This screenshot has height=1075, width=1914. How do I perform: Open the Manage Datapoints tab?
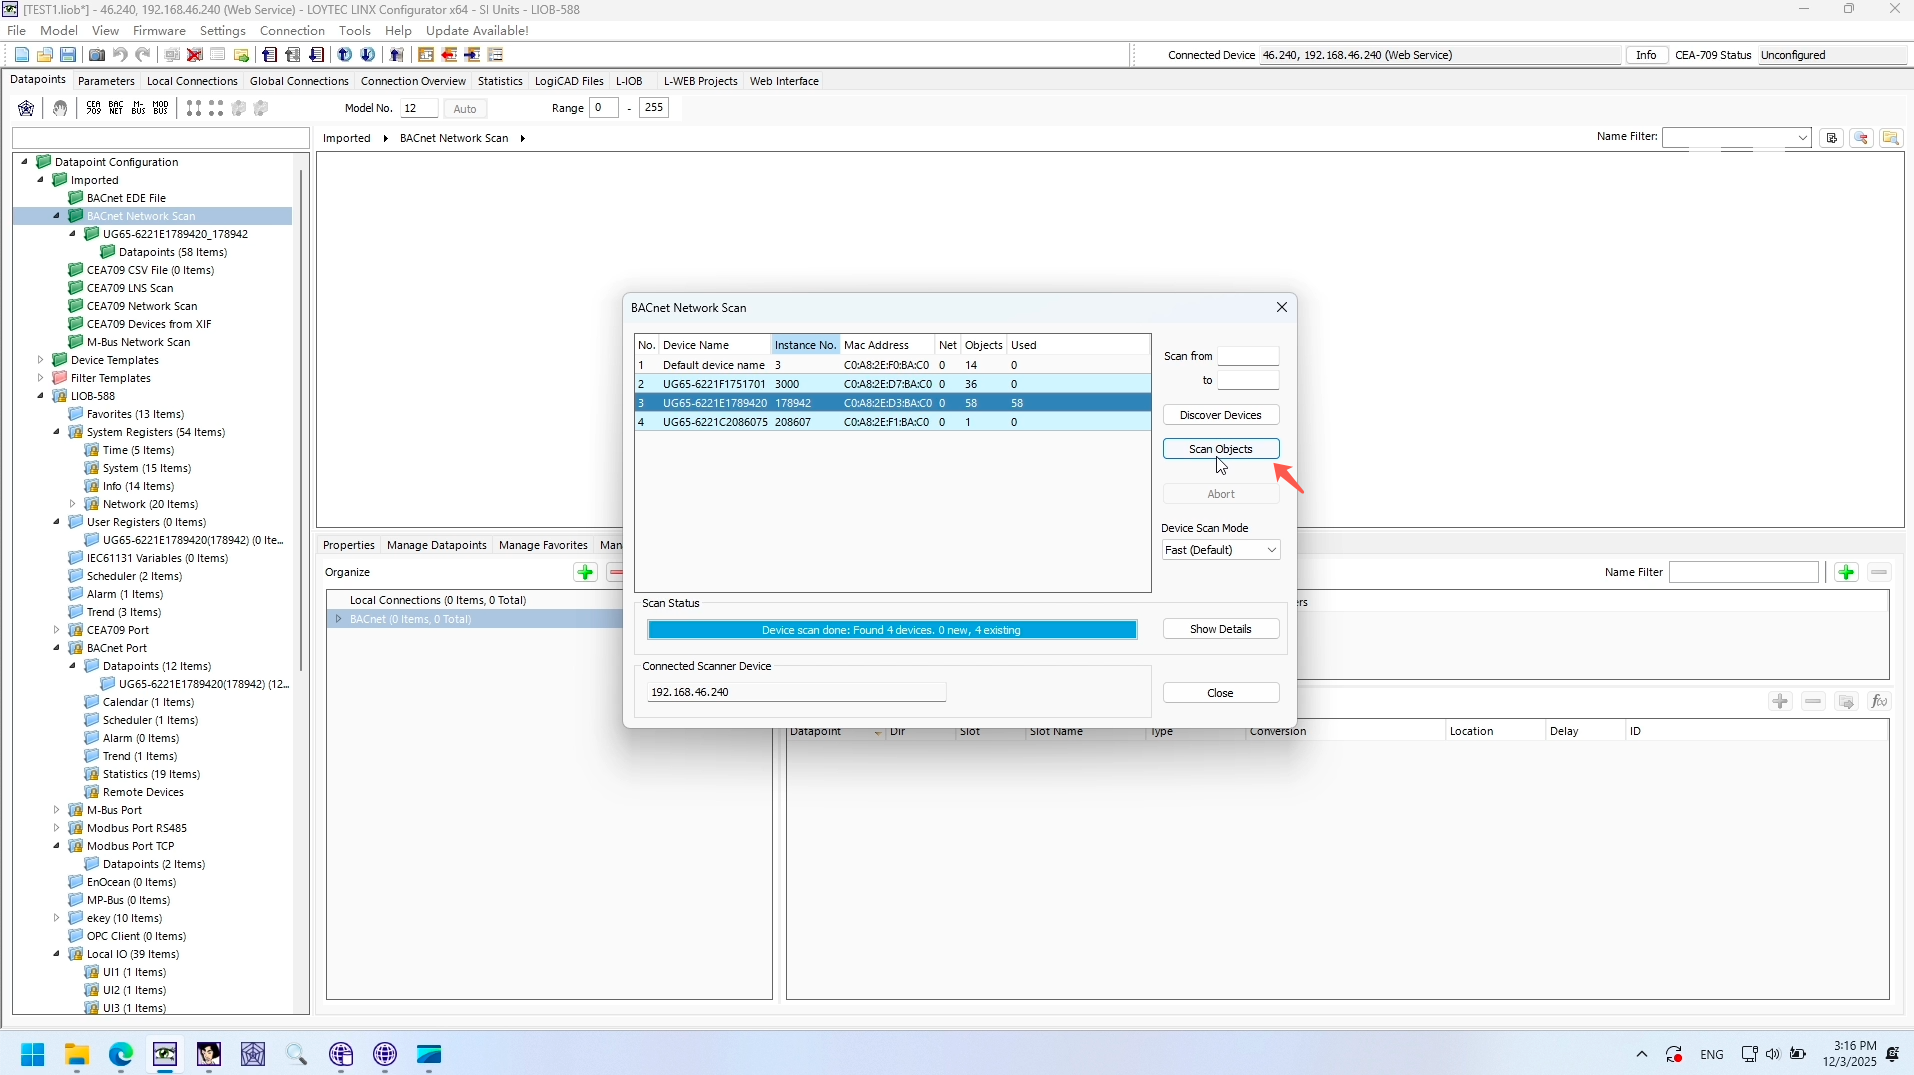[x=436, y=545]
